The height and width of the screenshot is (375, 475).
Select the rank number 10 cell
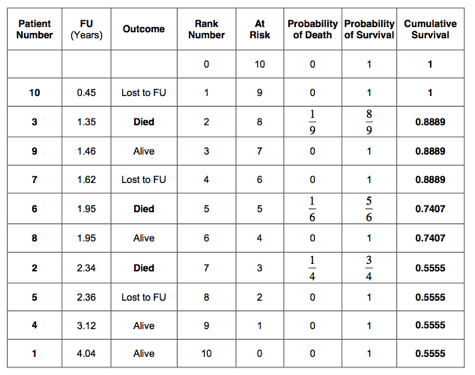pyautogui.click(x=206, y=353)
